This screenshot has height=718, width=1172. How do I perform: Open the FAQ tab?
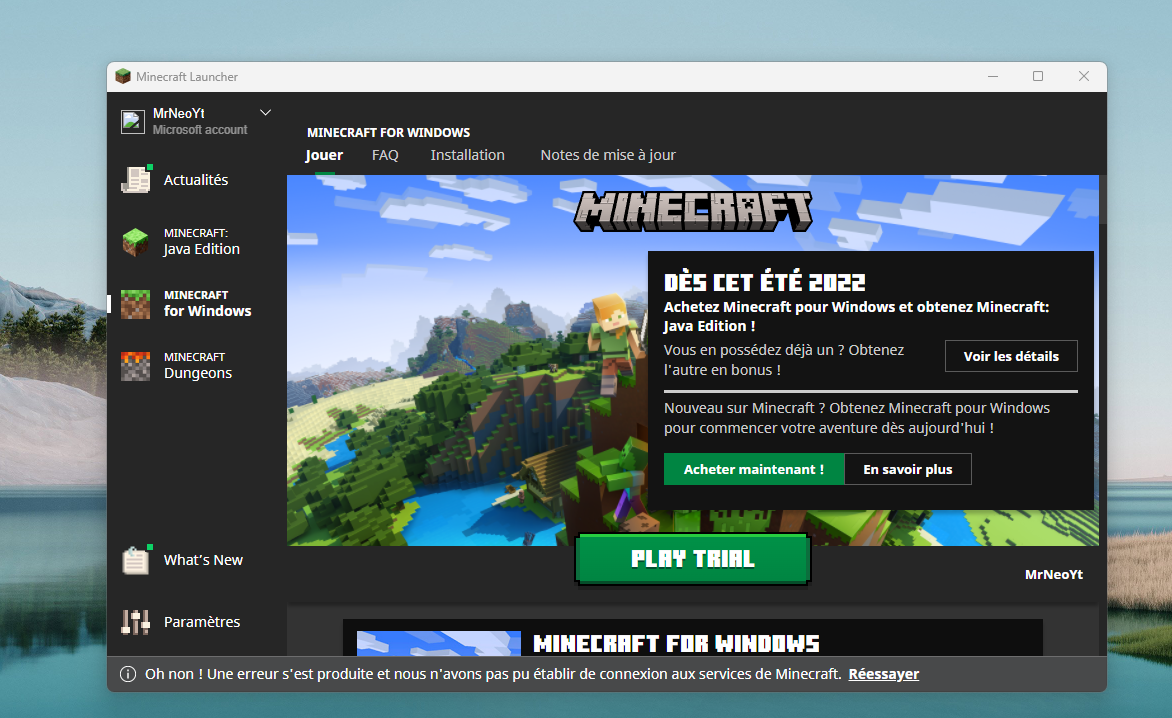[x=385, y=155]
